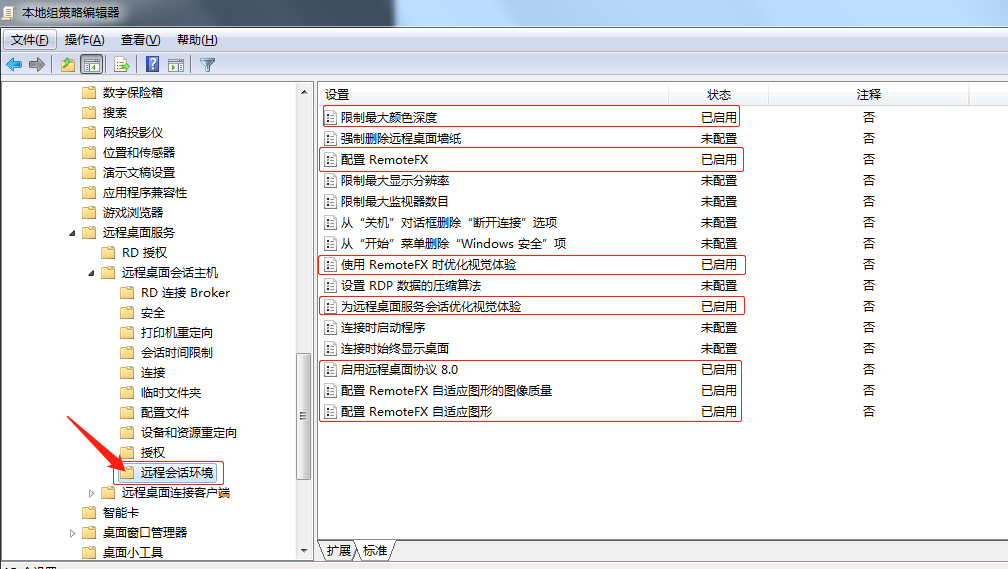This screenshot has width=1008, height=569.
Task: Select the 授权 folder under 远程桌面会话主机
Action: 153,453
